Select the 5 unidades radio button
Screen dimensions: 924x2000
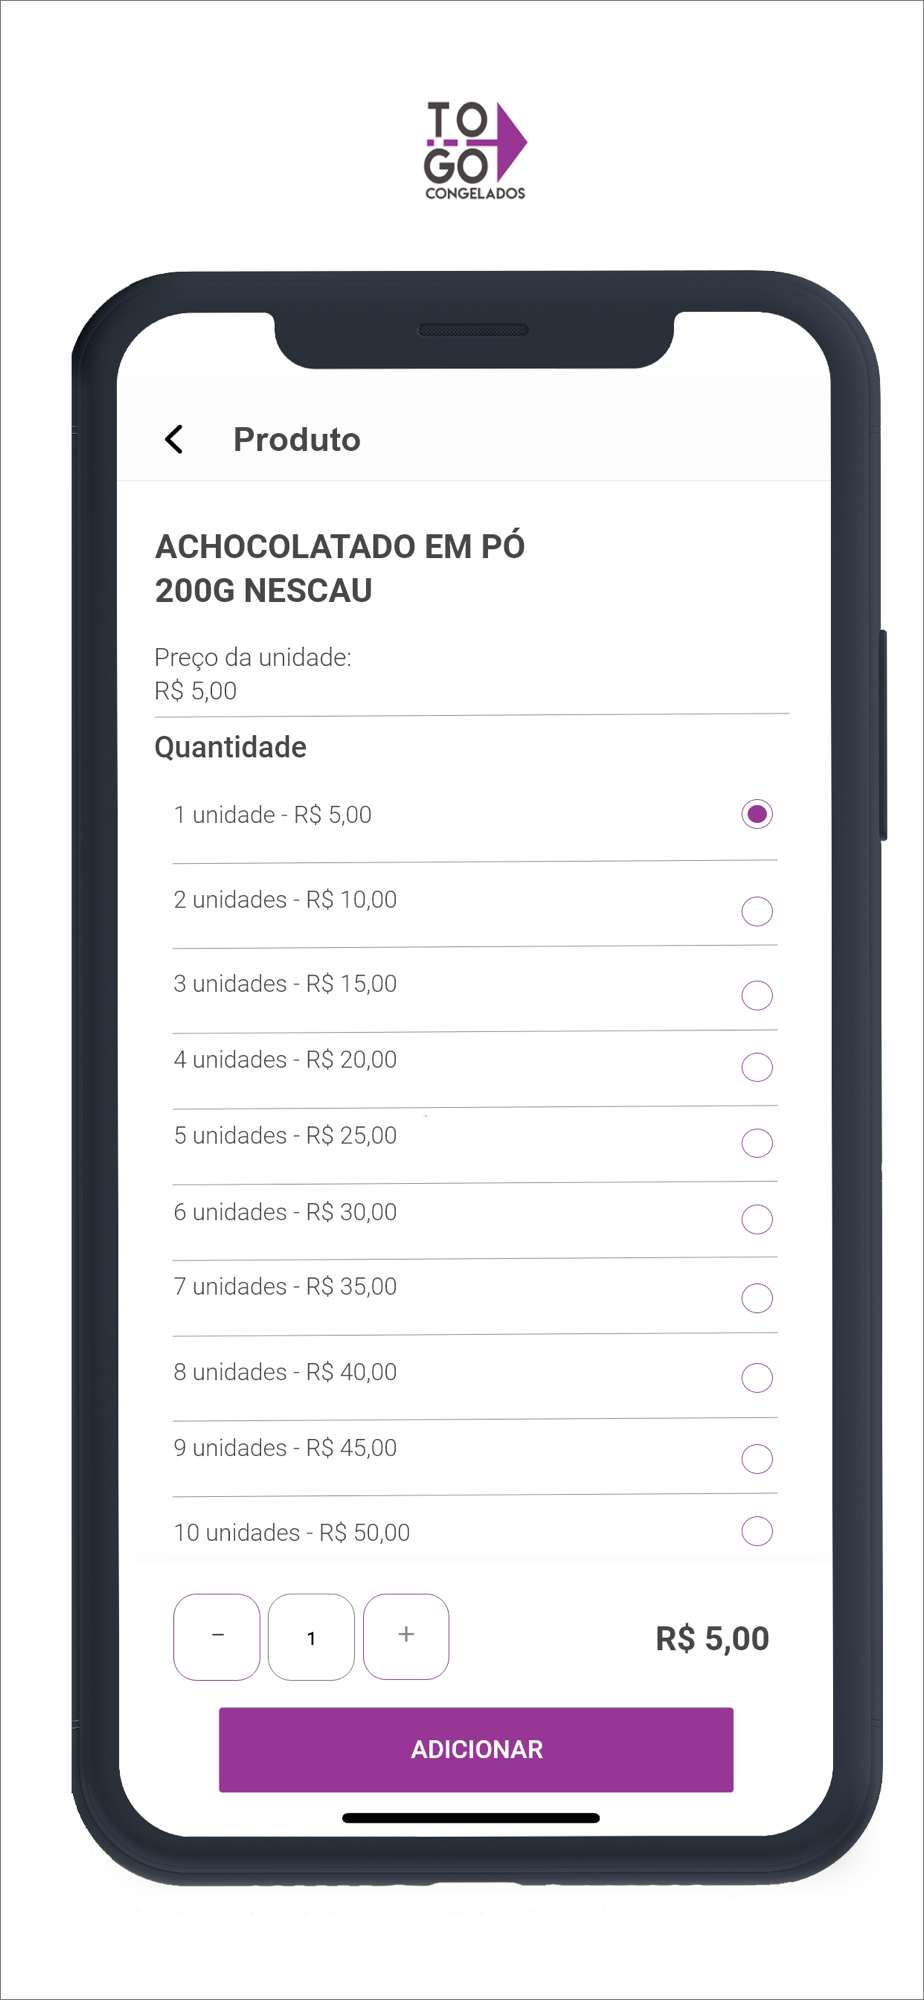757,1143
